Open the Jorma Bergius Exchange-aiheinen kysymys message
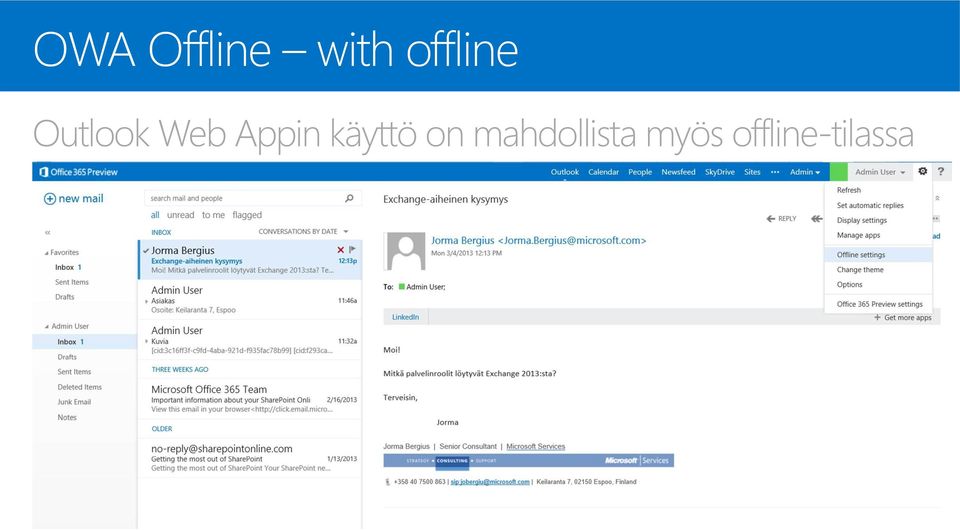 [x=250, y=259]
